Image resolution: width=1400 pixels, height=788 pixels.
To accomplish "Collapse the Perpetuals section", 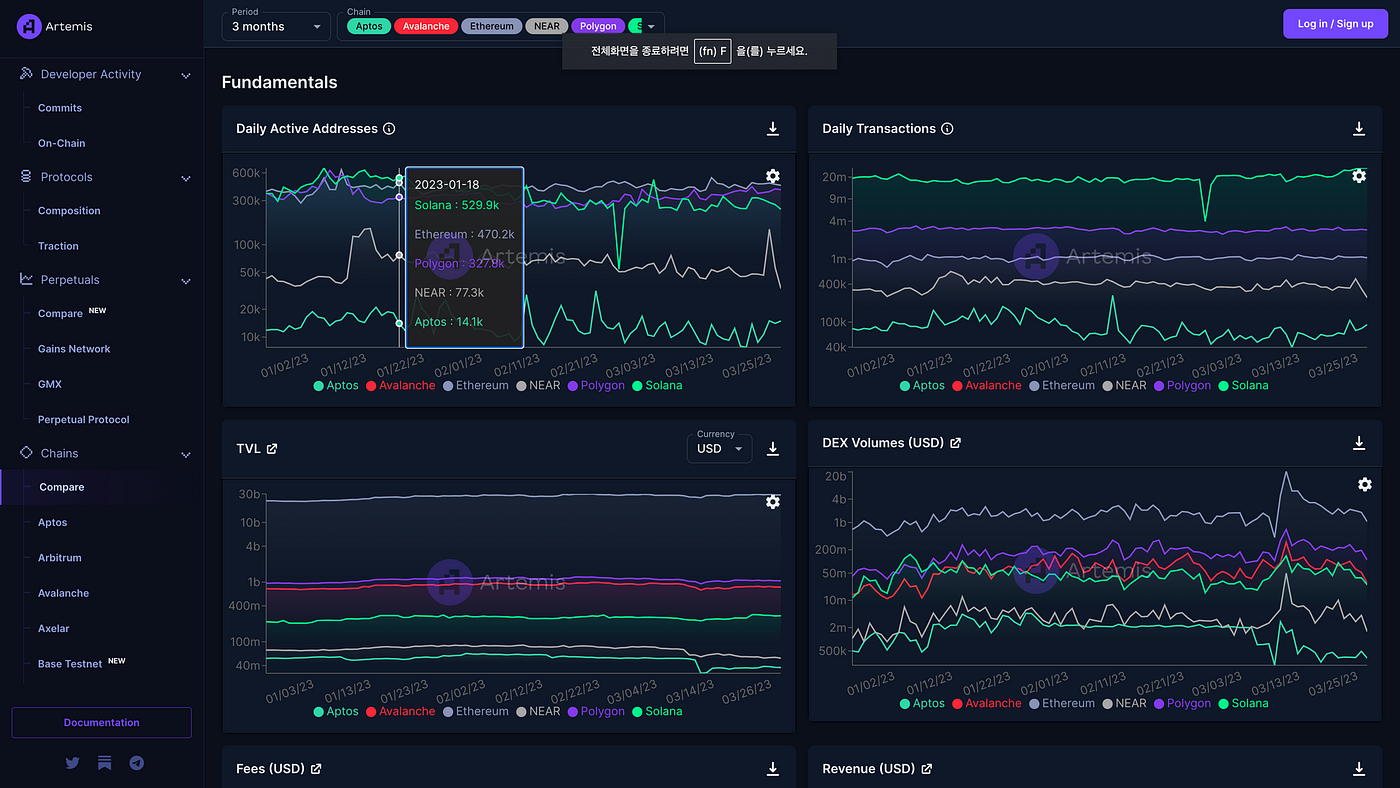I will (x=185, y=281).
